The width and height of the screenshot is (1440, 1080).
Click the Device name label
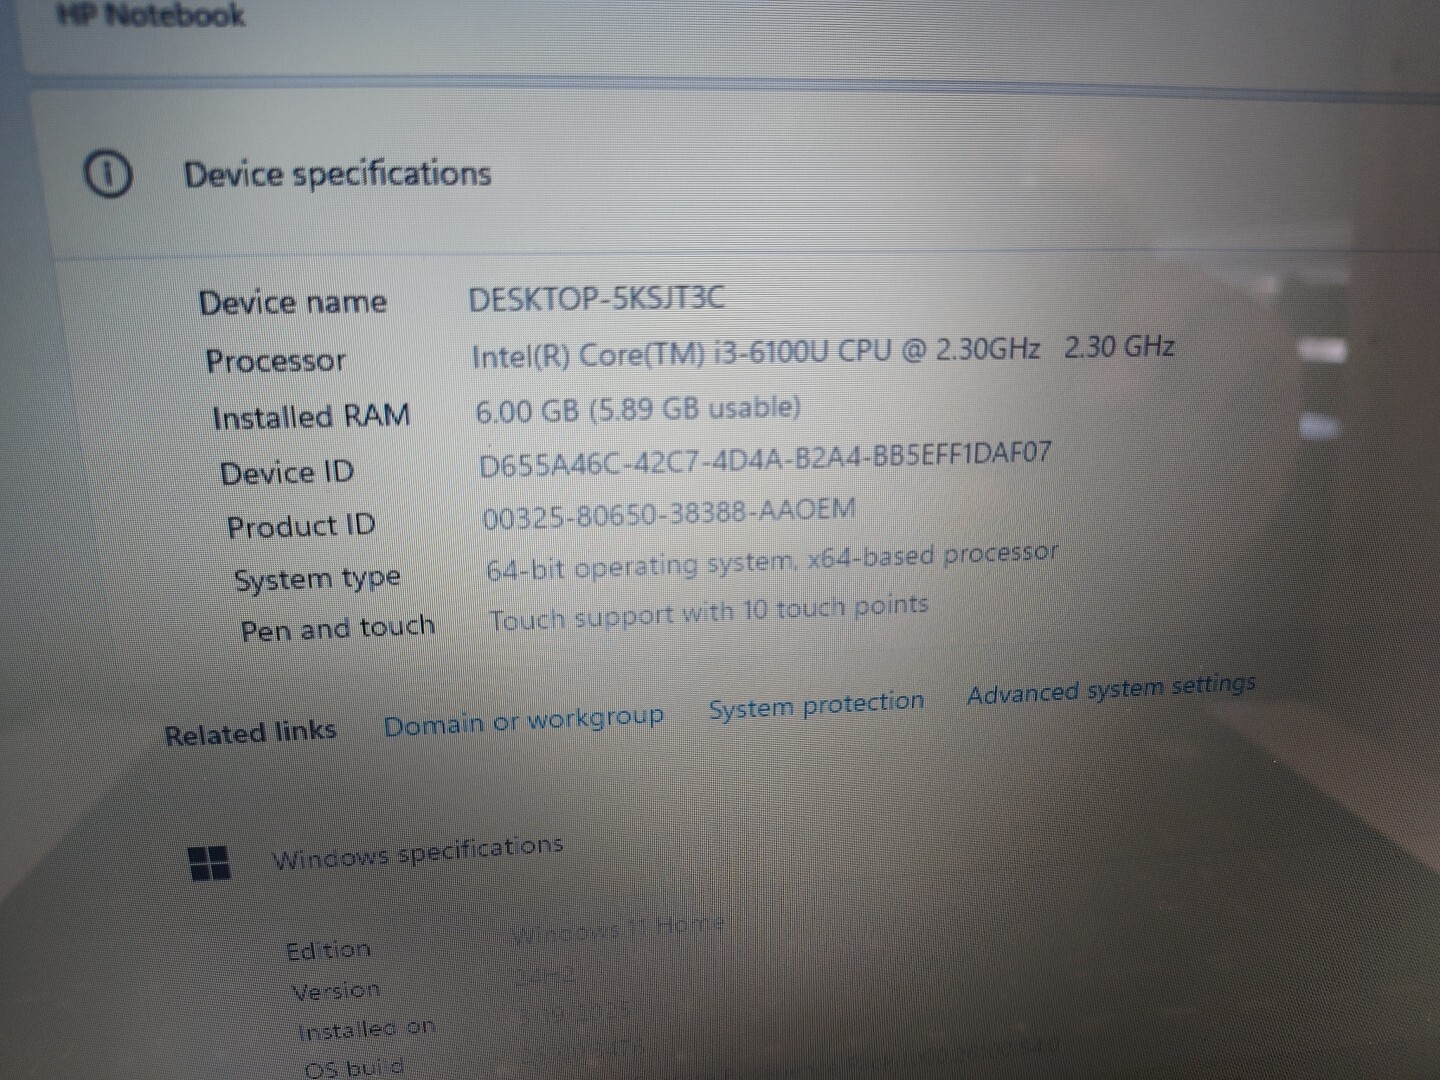coord(293,302)
